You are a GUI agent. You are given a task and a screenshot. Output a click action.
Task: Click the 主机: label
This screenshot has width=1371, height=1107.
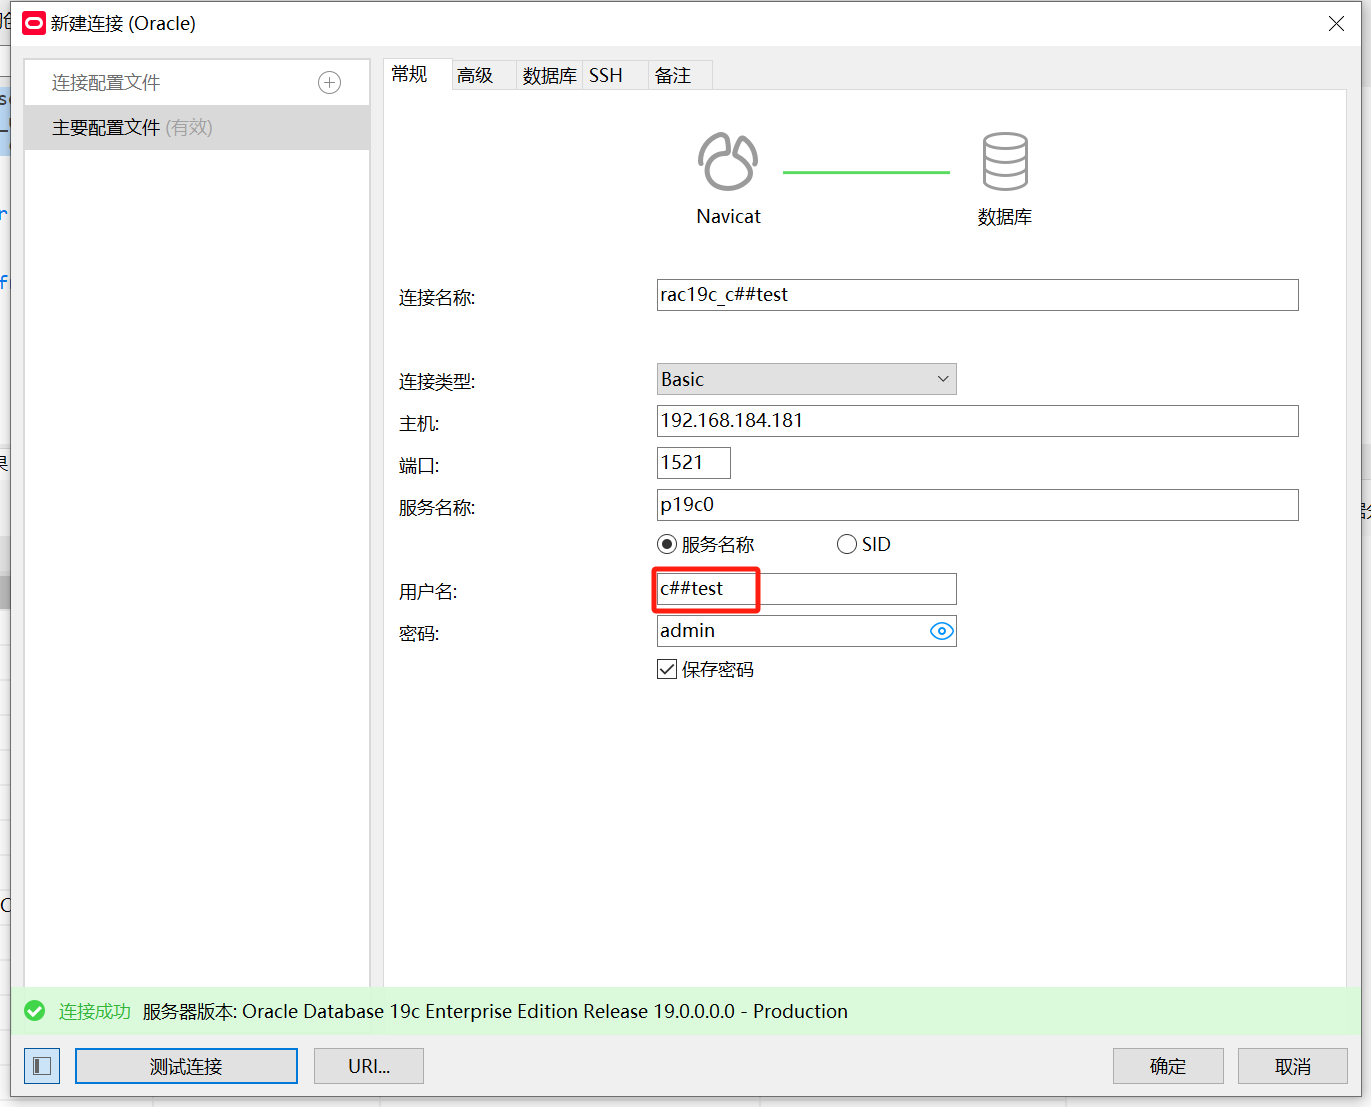(x=419, y=423)
